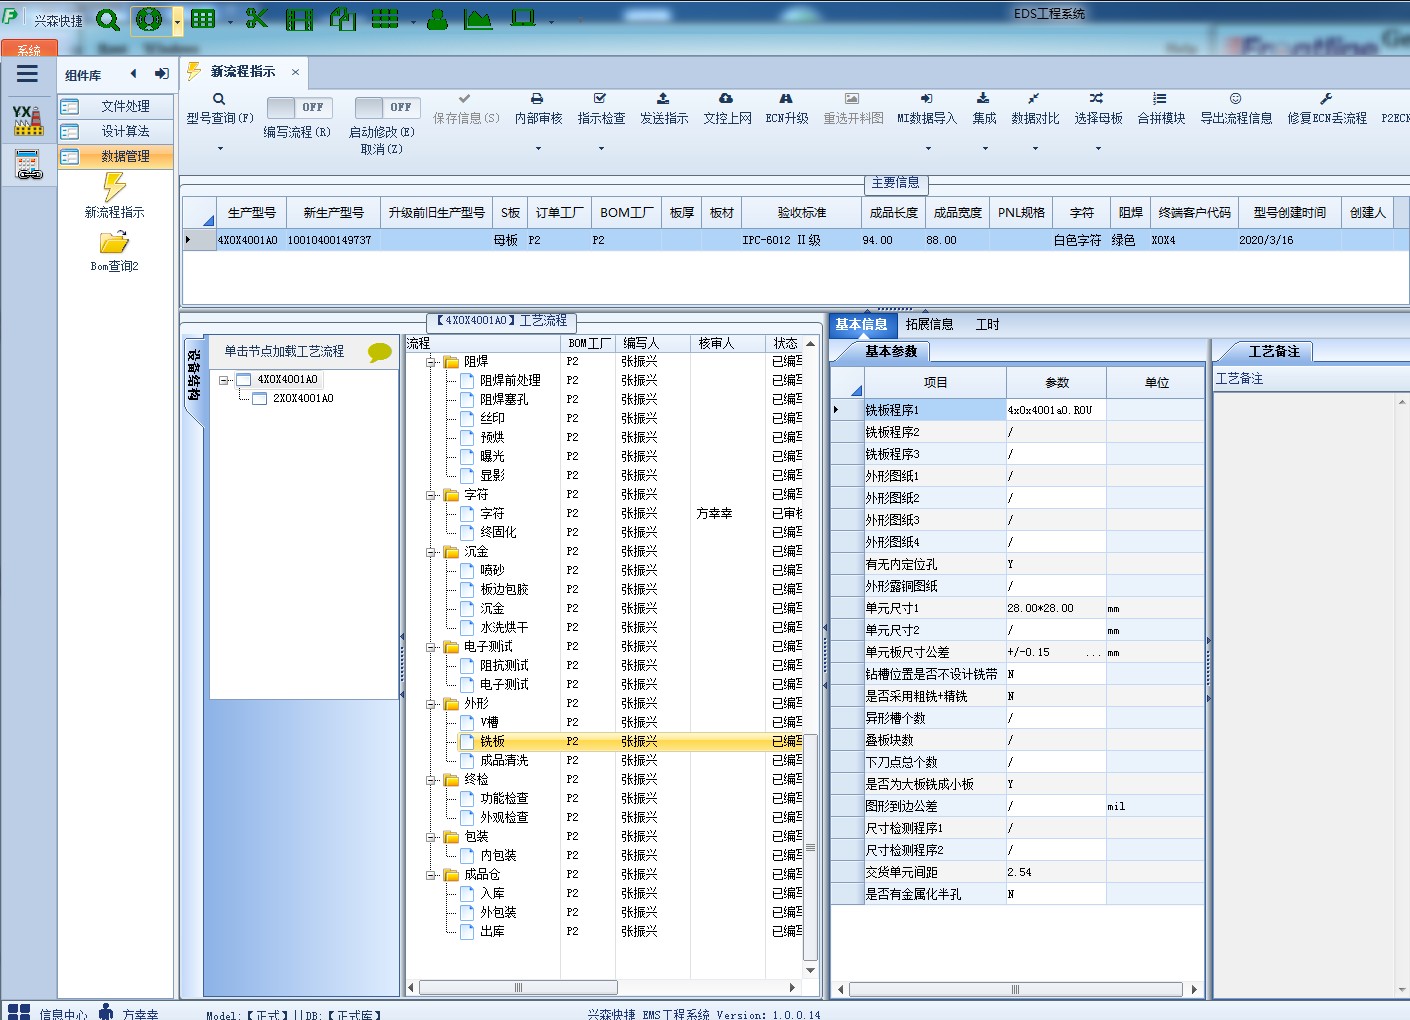Viewport: 1410px width, 1020px height.
Task: Click 发送指示 upload button
Action: (x=664, y=109)
